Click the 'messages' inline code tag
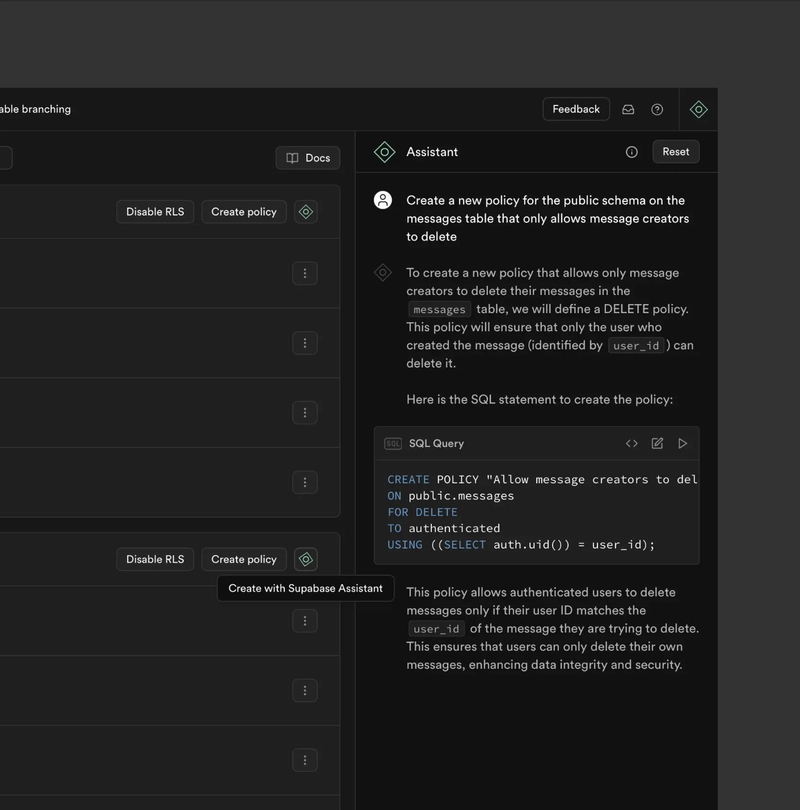 (440, 309)
